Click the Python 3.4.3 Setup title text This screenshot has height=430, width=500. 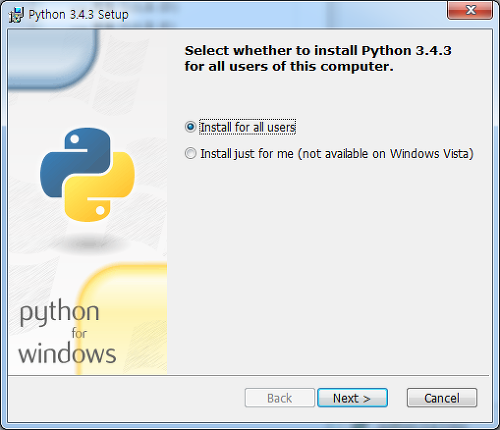[78, 15]
